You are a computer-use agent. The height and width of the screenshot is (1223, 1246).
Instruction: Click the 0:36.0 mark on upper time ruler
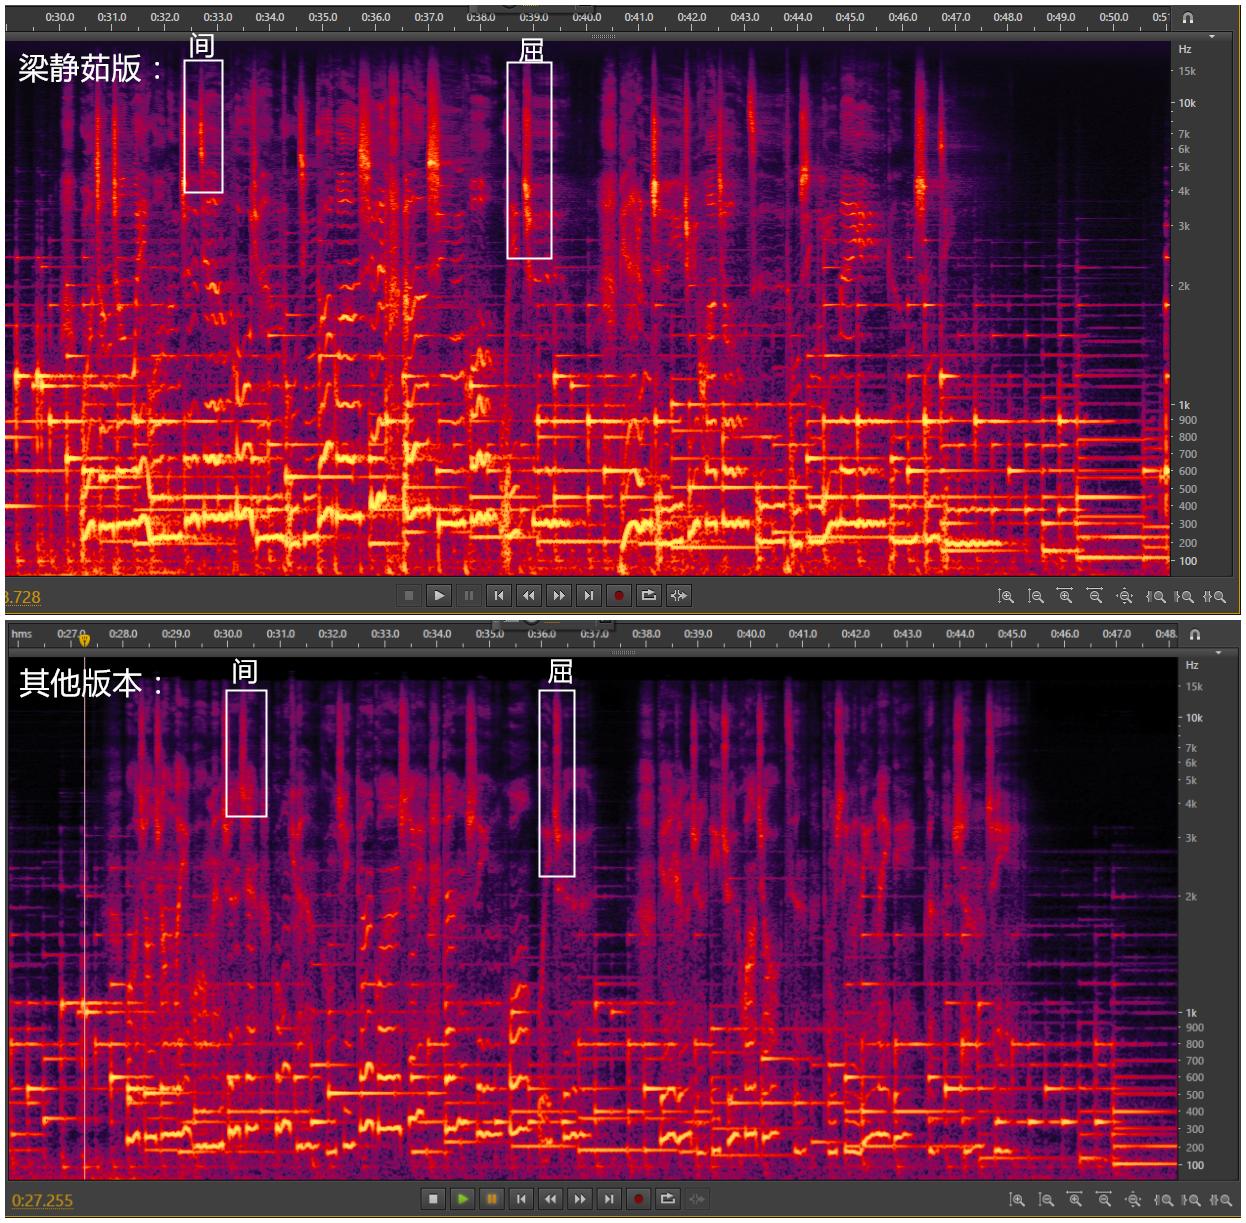pos(376,17)
